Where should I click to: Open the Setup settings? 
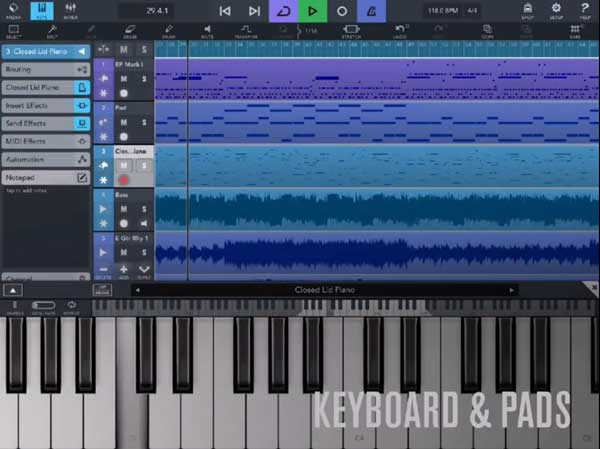555,11
